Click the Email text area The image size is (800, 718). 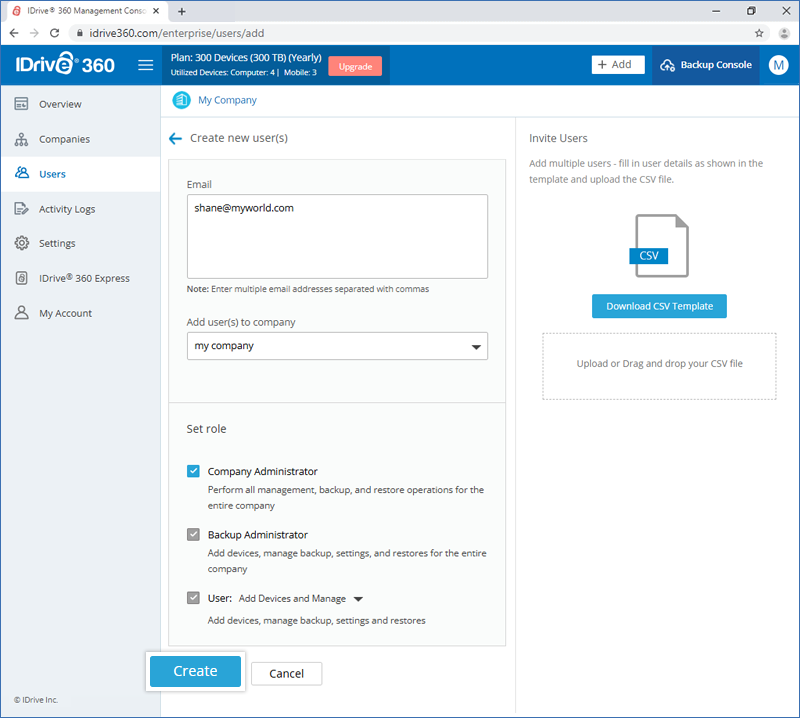337,236
